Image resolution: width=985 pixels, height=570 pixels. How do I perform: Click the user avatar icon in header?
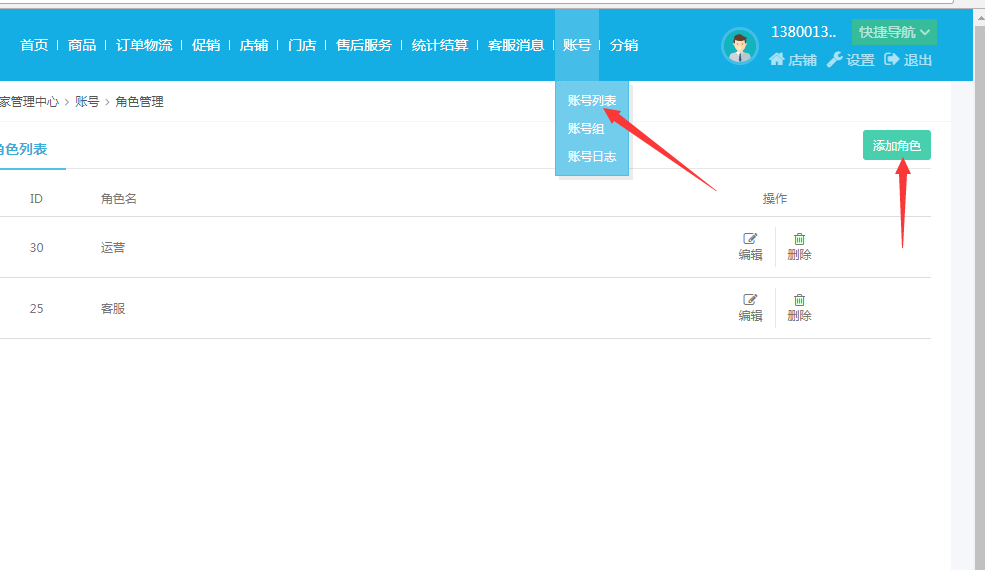pyautogui.click(x=740, y=46)
